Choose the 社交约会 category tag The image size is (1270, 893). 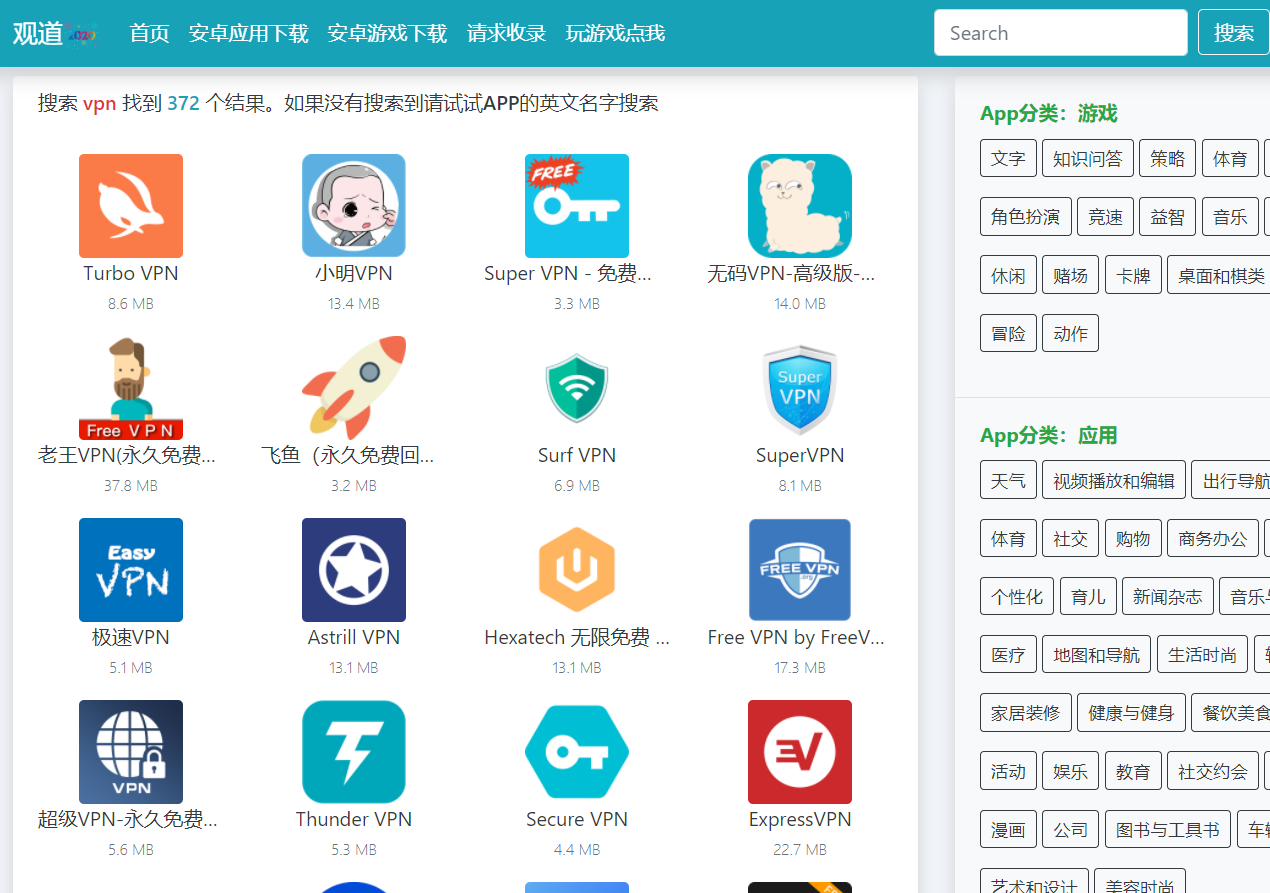[x=1213, y=771]
